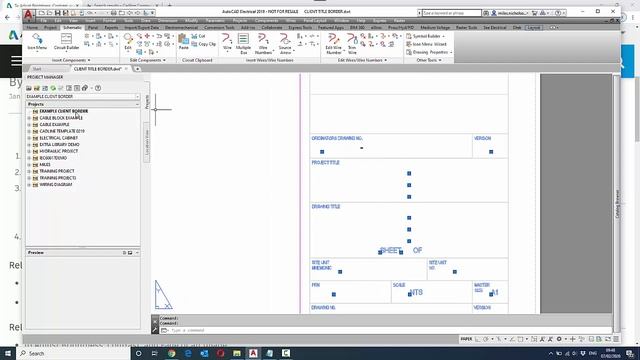The height and width of the screenshot is (360, 640).
Task: Expand the ELECTRICAL CABINET project
Action: 29,138
